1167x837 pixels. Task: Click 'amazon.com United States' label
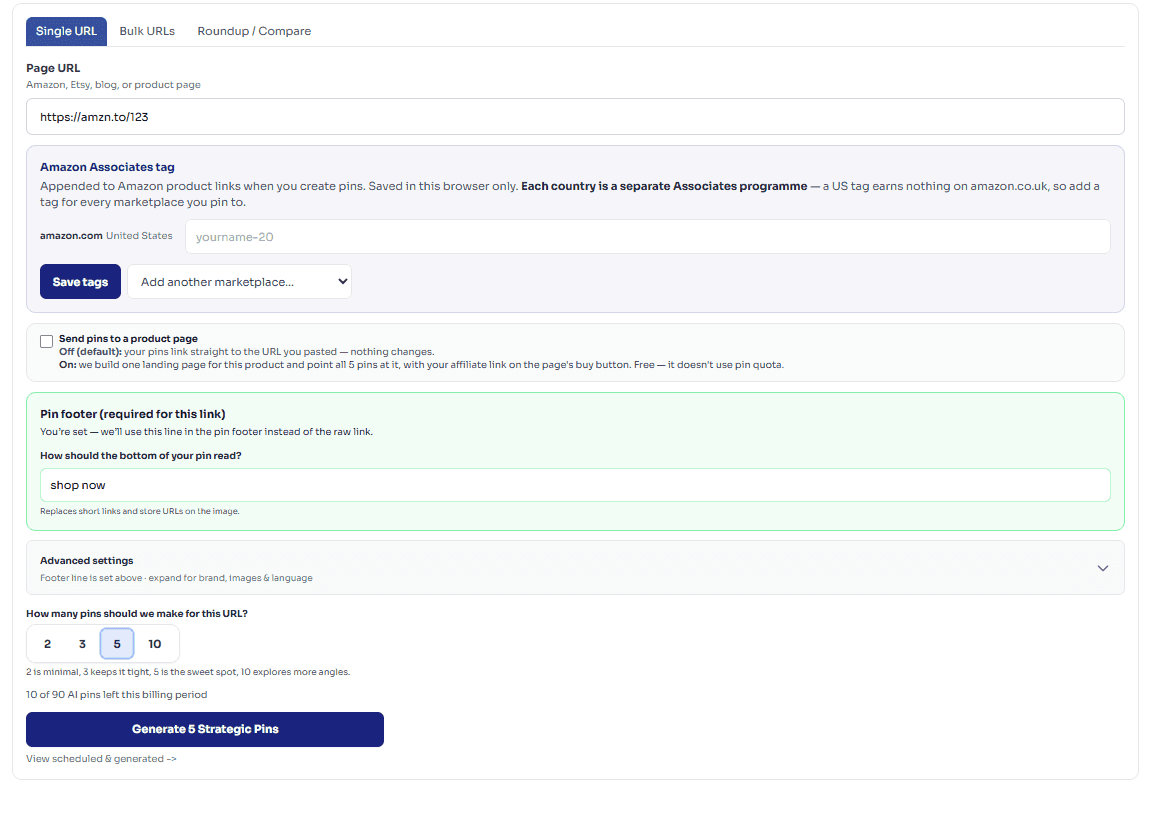click(x=106, y=236)
